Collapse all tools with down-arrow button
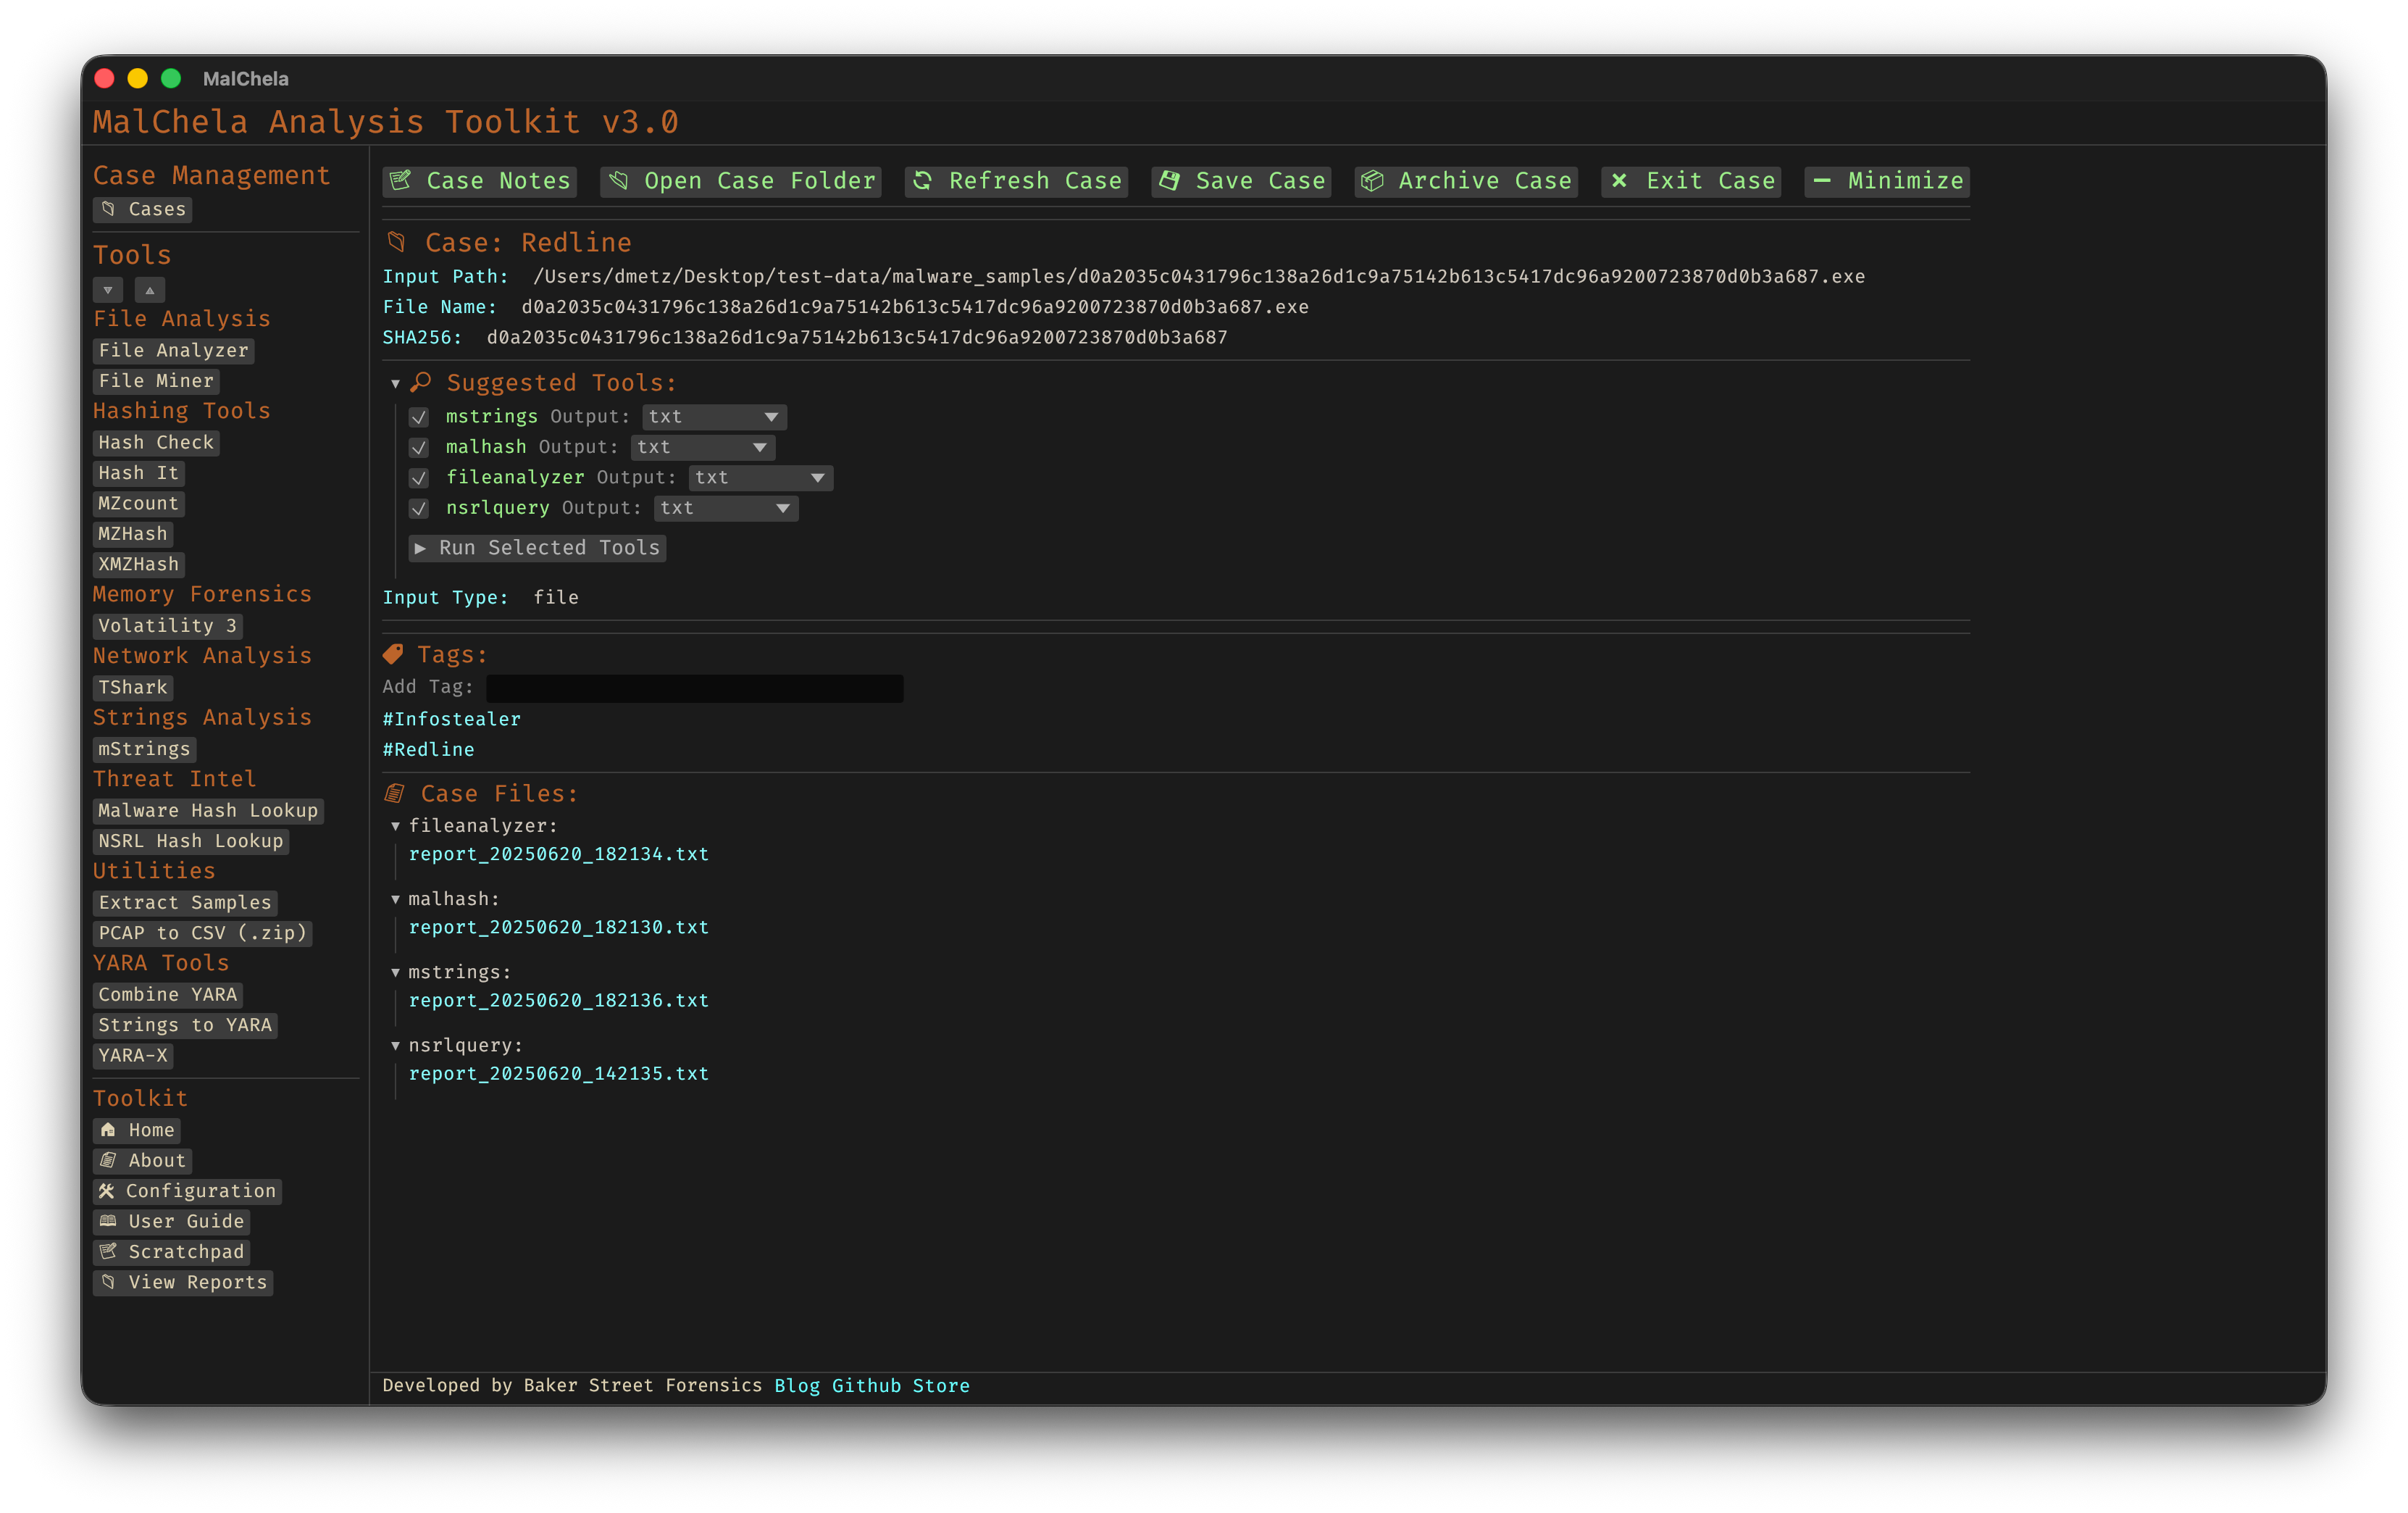Image resolution: width=2408 pixels, height=1513 pixels. [108, 290]
